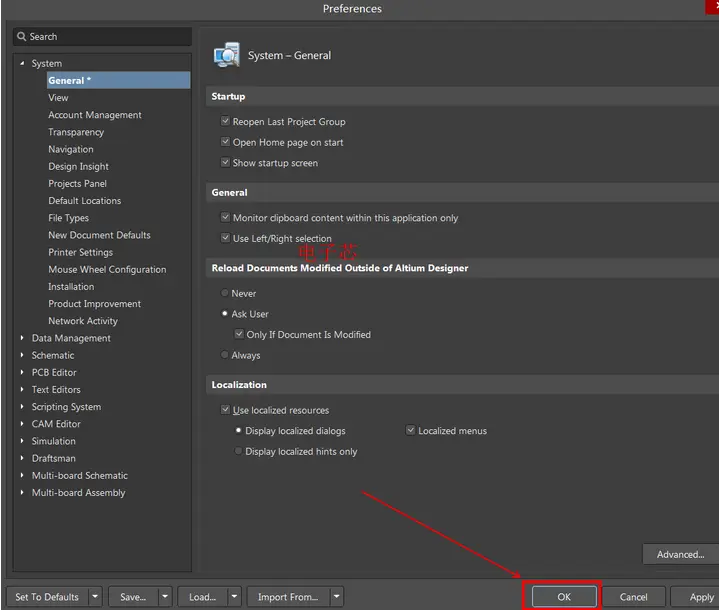Open the Transparency preferences page
The width and height of the screenshot is (719, 610).
(76, 132)
